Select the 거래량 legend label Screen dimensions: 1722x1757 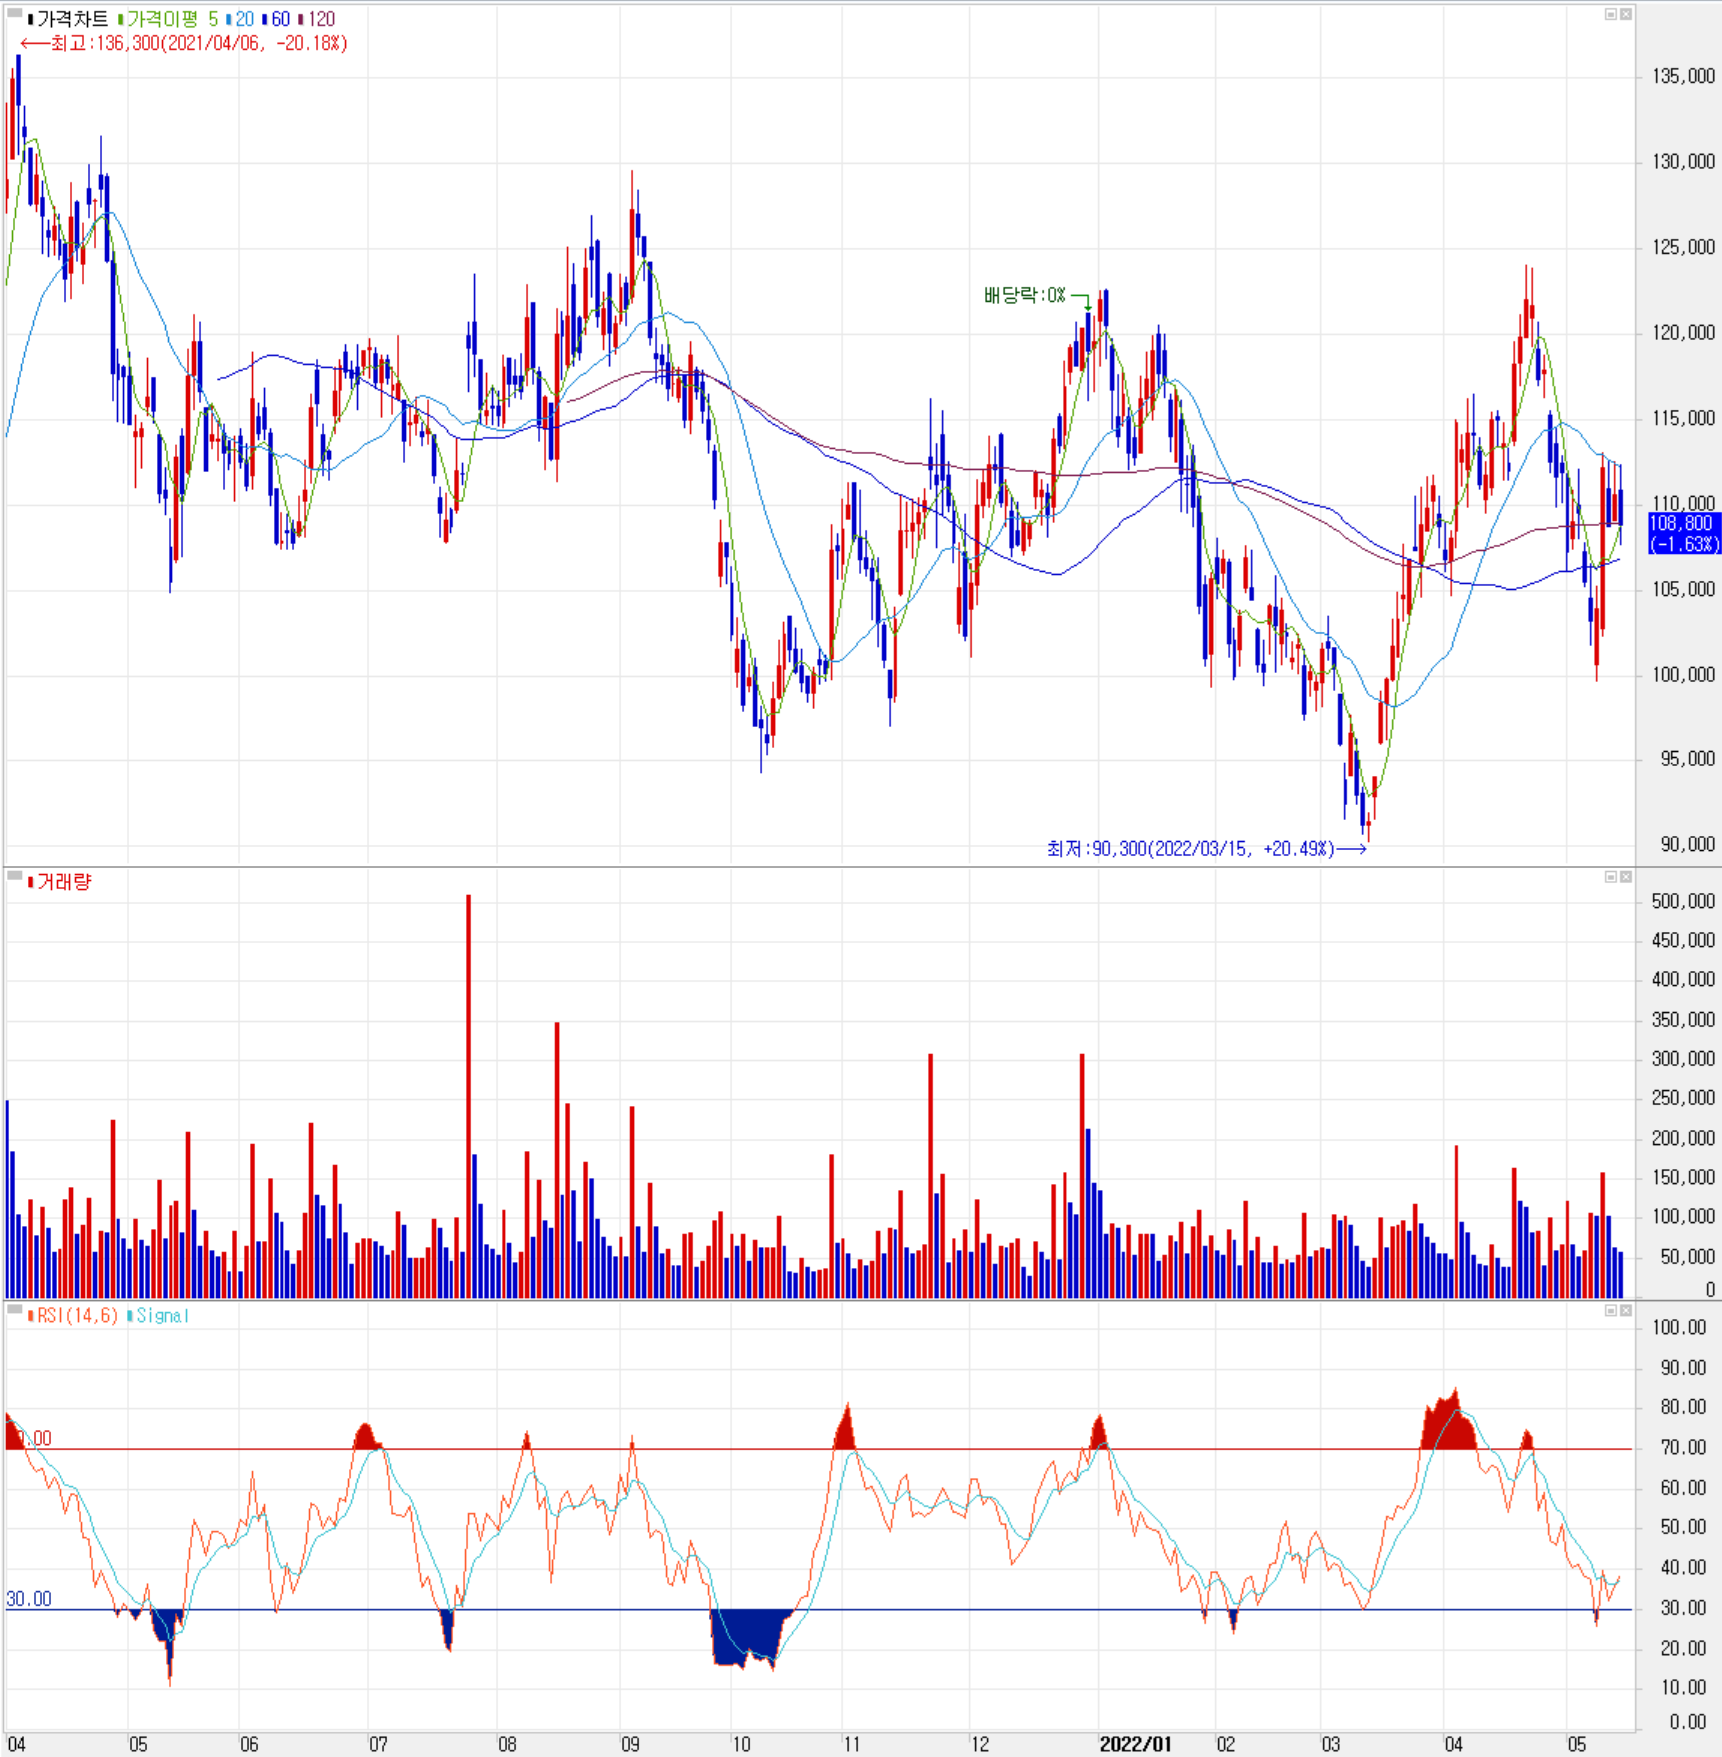(x=64, y=882)
